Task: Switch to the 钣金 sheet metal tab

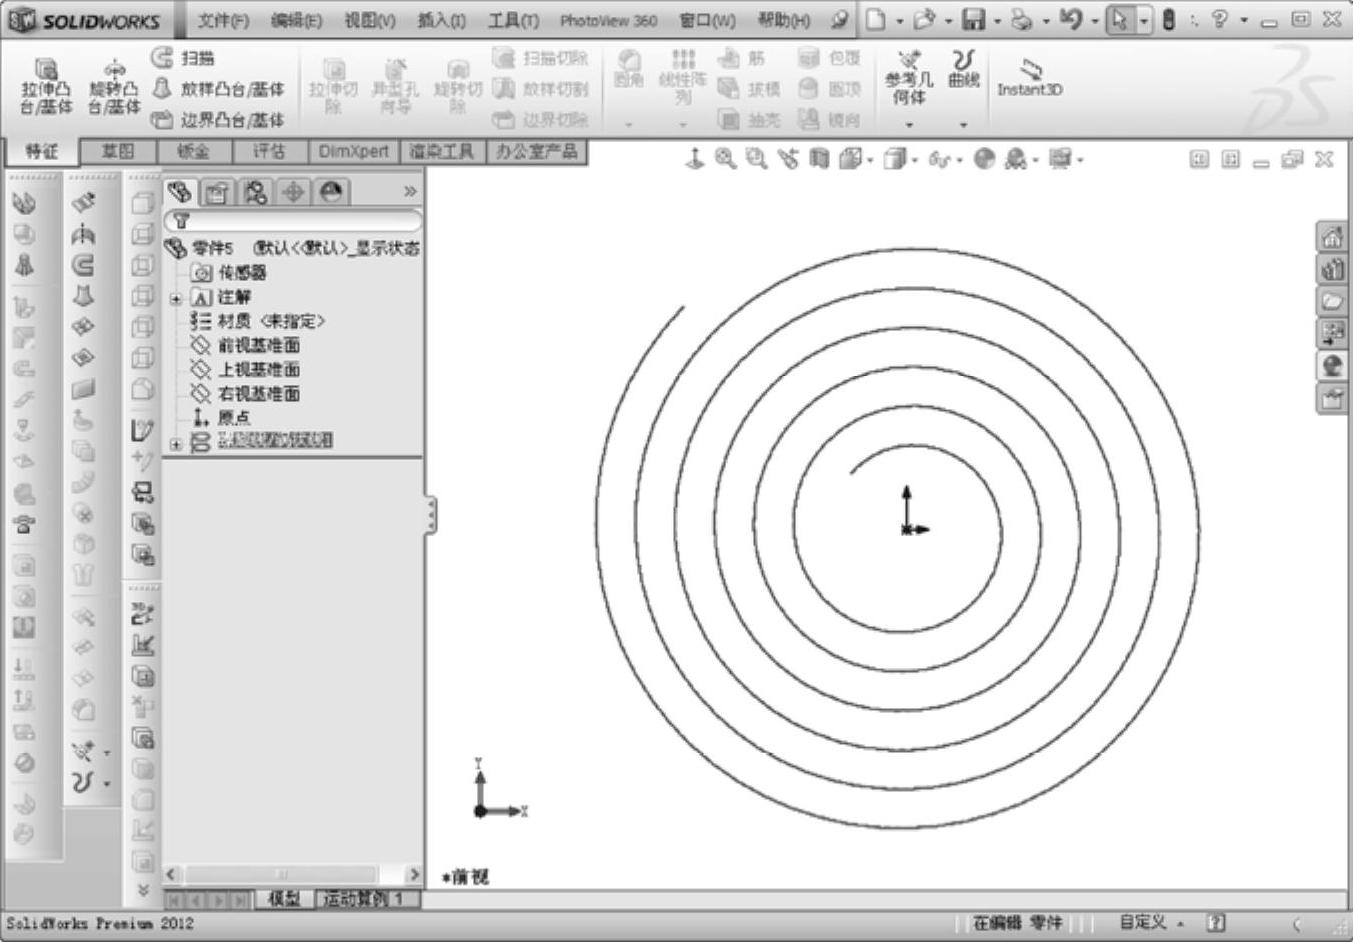Action: (x=194, y=151)
